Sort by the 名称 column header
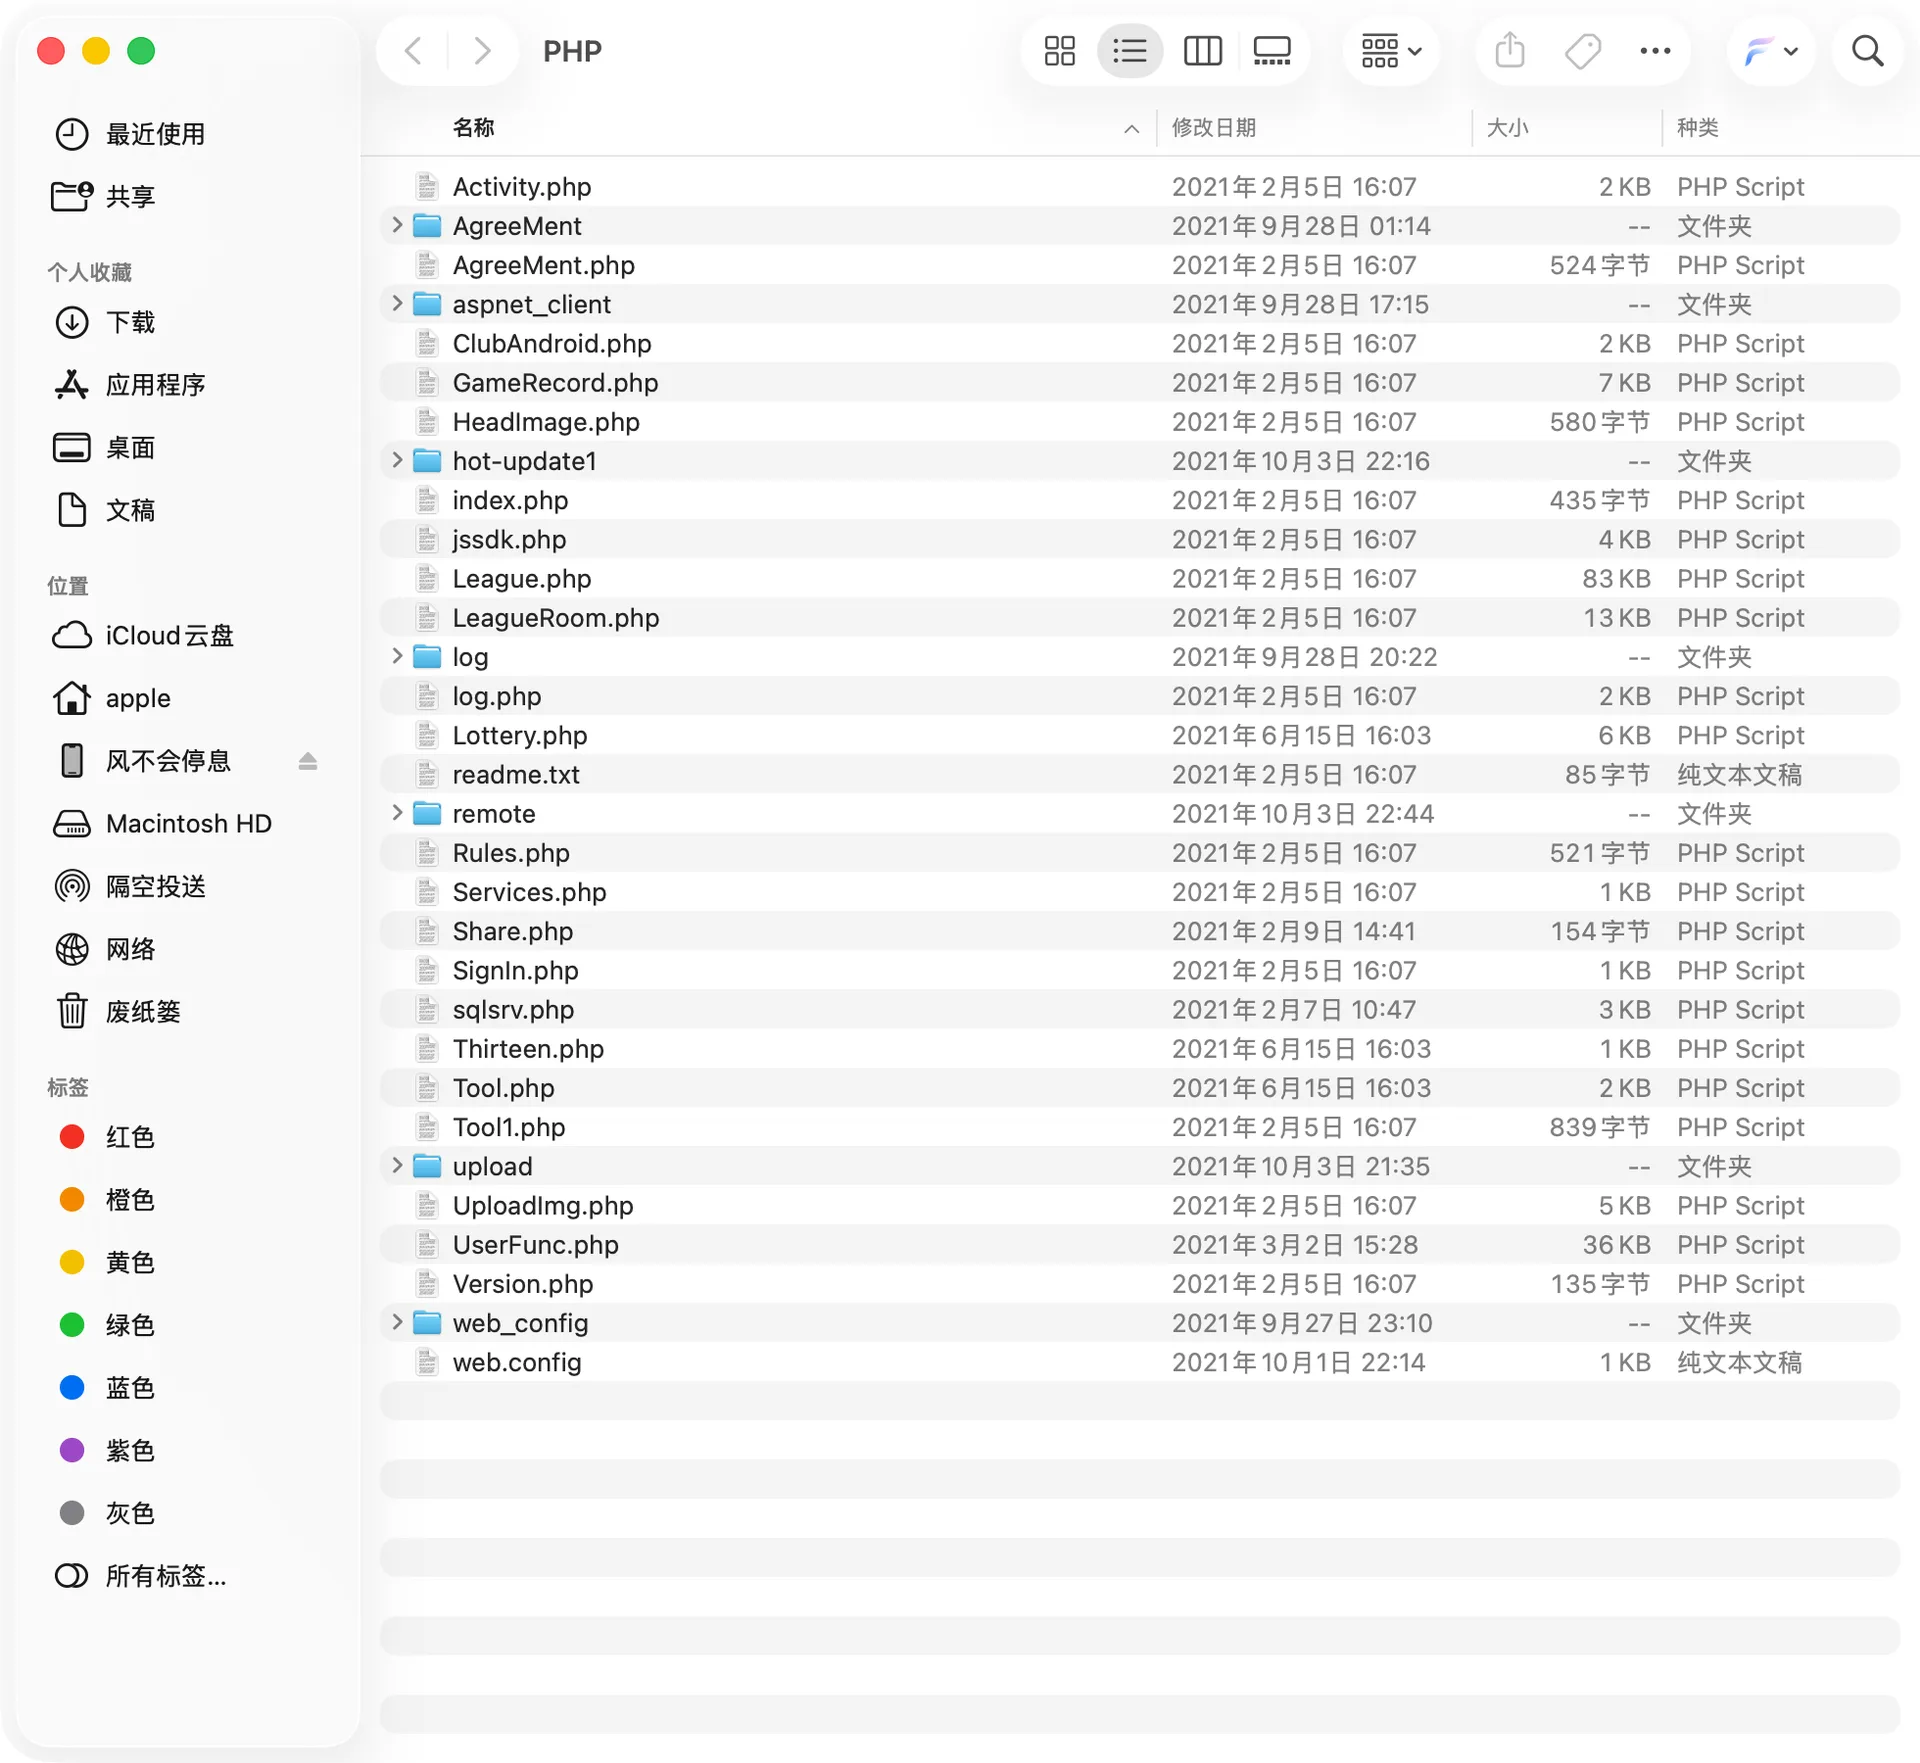 click(x=473, y=128)
